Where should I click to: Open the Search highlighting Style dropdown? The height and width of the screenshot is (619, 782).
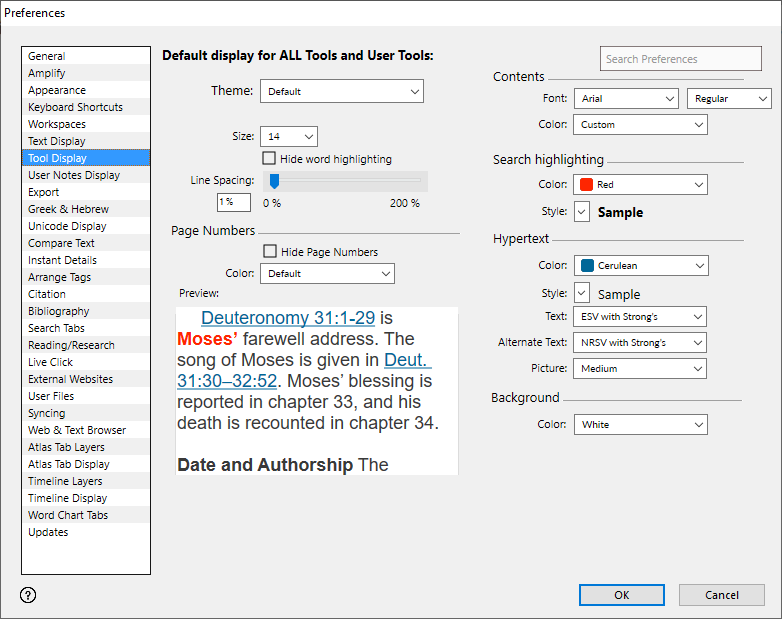click(x=583, y=212)
